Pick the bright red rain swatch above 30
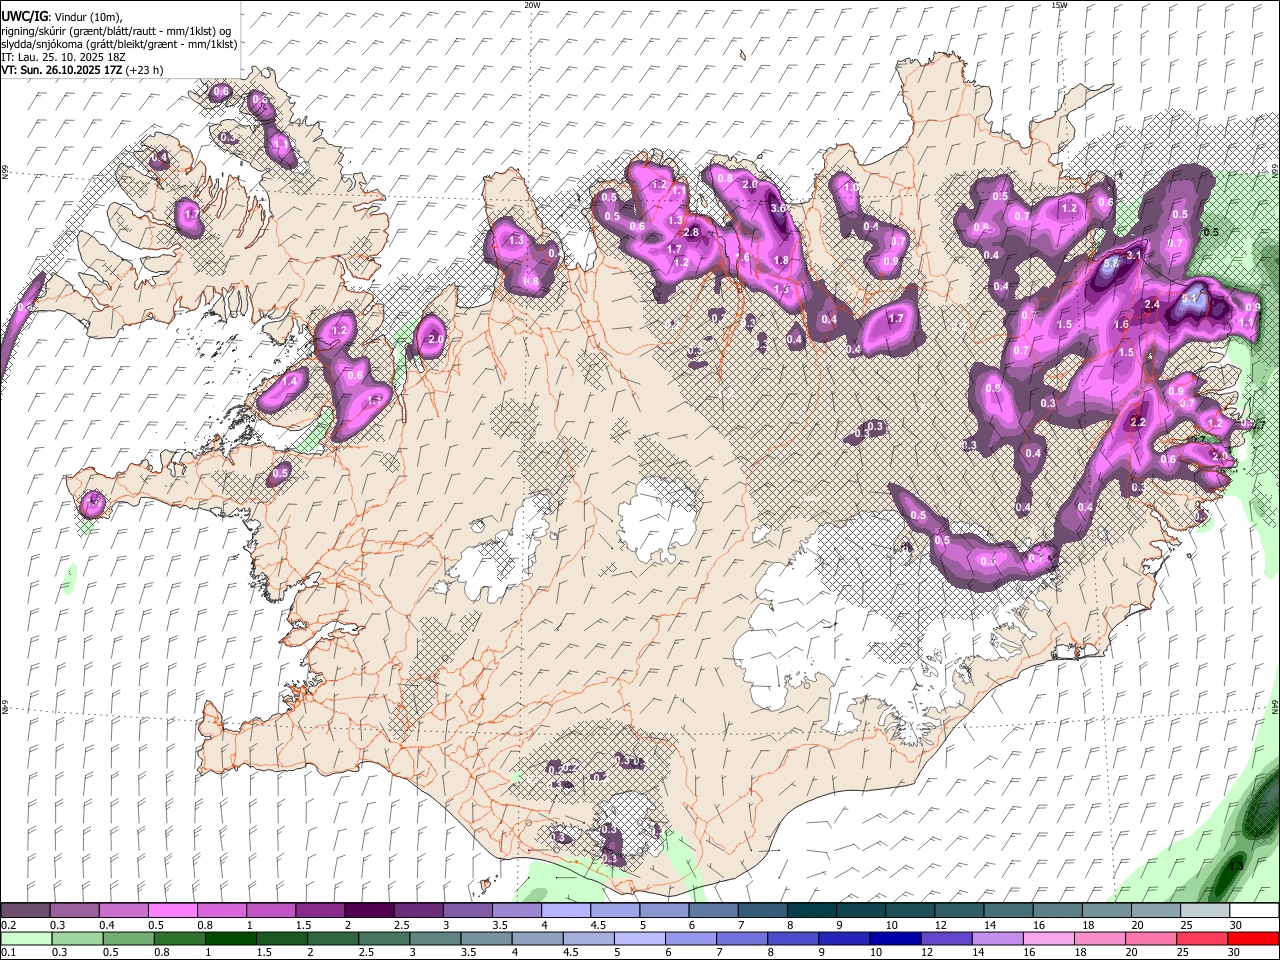 tap(1254, 939)
